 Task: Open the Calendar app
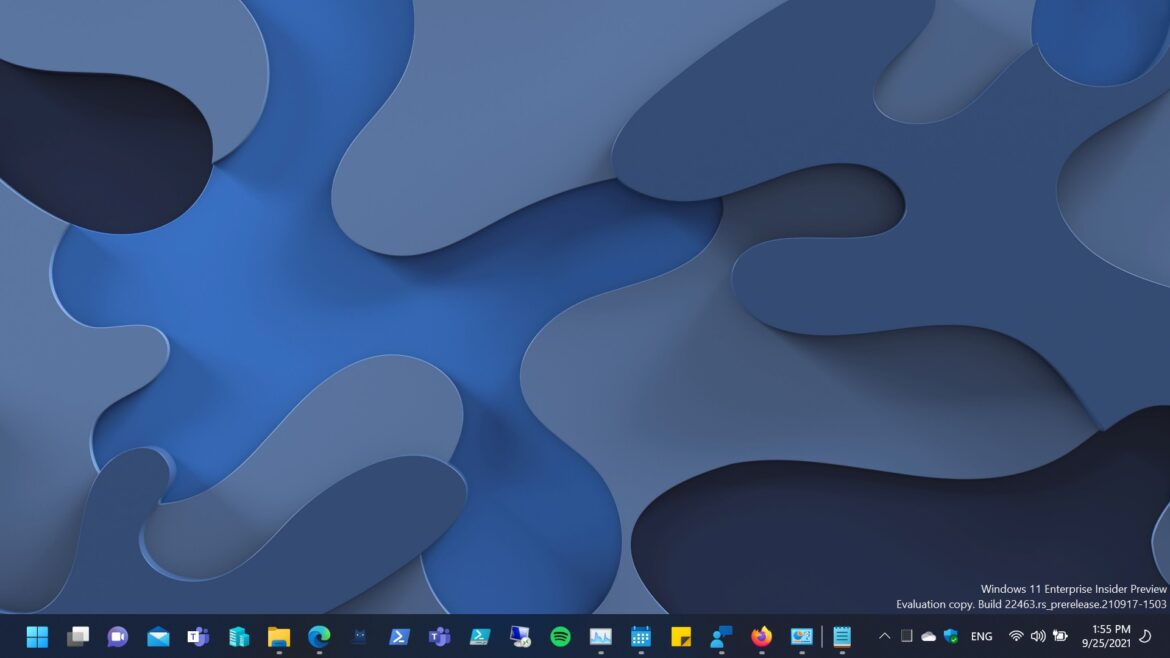[641, 636]
